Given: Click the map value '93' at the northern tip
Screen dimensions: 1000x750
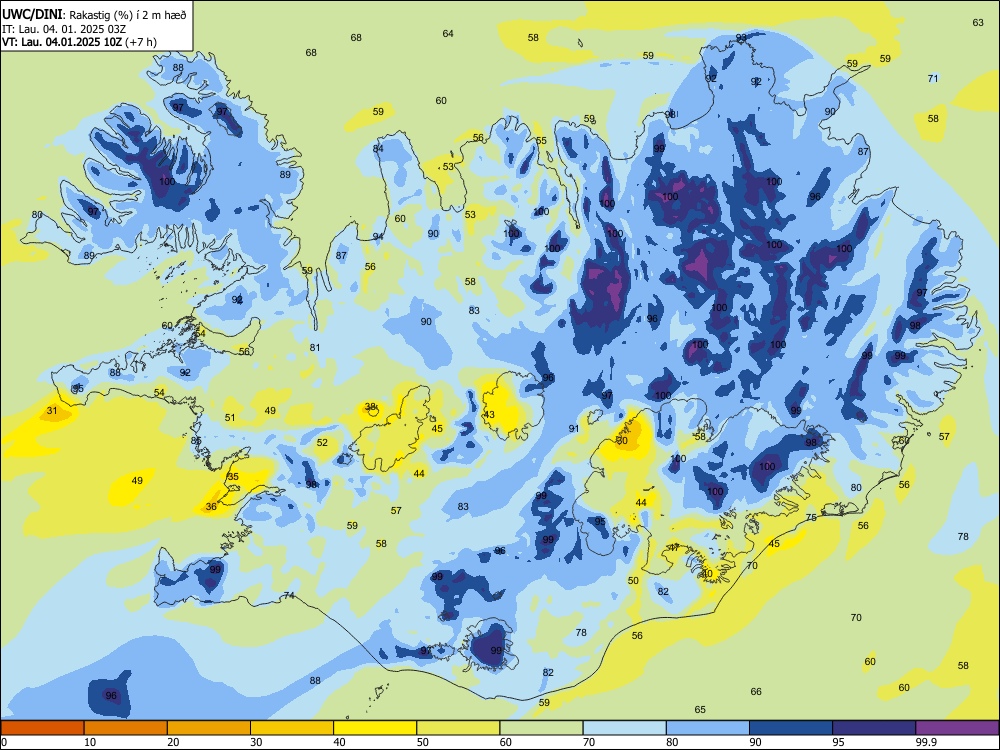Looking at the screenshot, I should pyautogui.click(x=741, y=37).
